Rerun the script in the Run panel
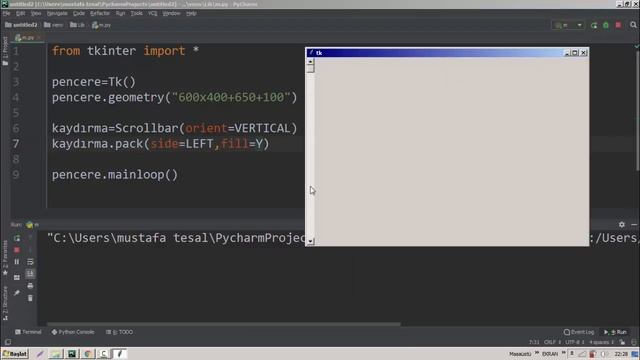 [17, 238]
